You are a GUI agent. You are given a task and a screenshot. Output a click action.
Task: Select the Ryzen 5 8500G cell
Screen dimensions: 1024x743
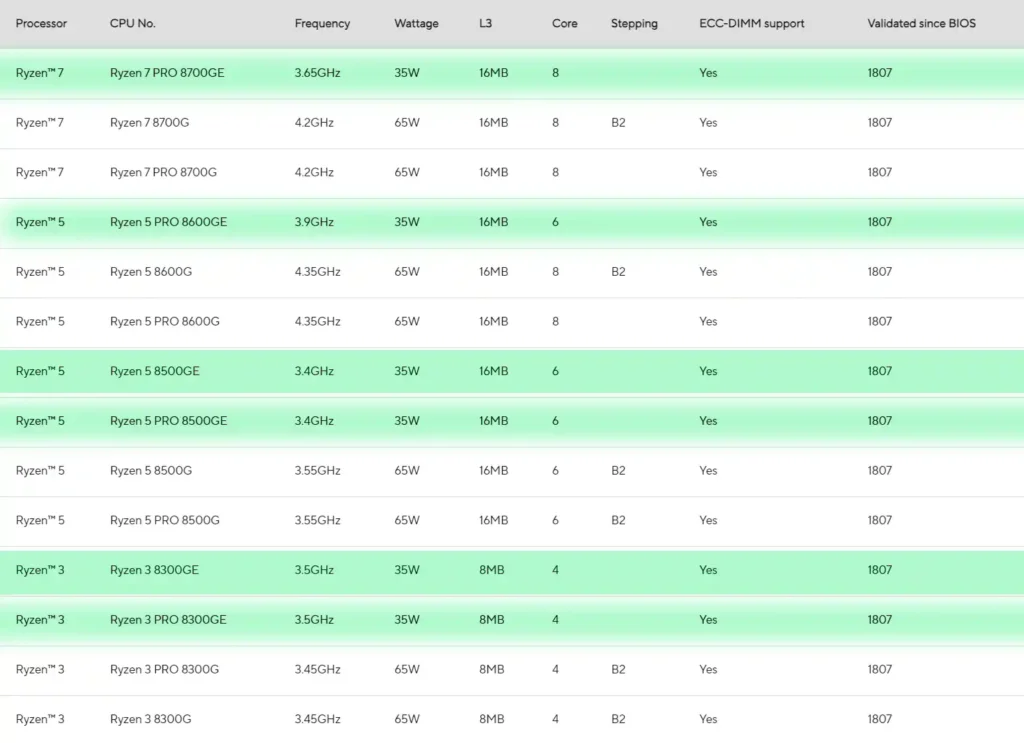coord(151,470)
